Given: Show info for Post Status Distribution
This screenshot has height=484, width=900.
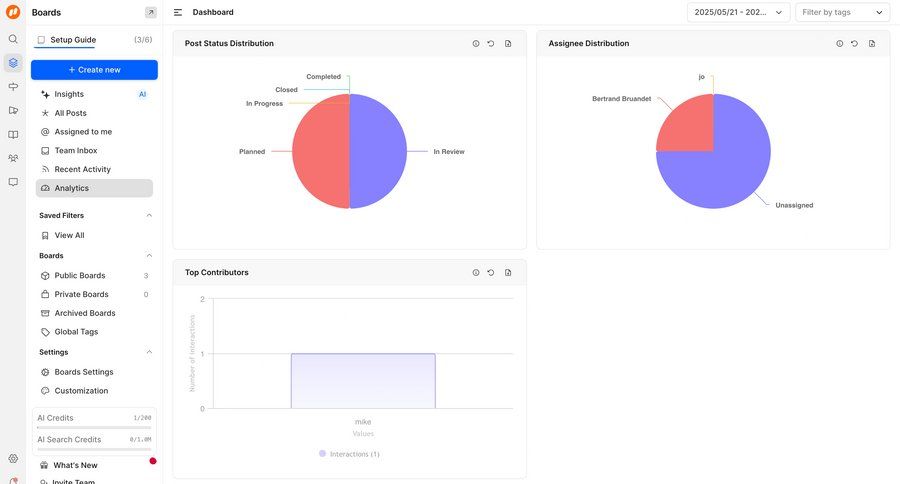Looking at the screenshot, I should pos(476,44).
